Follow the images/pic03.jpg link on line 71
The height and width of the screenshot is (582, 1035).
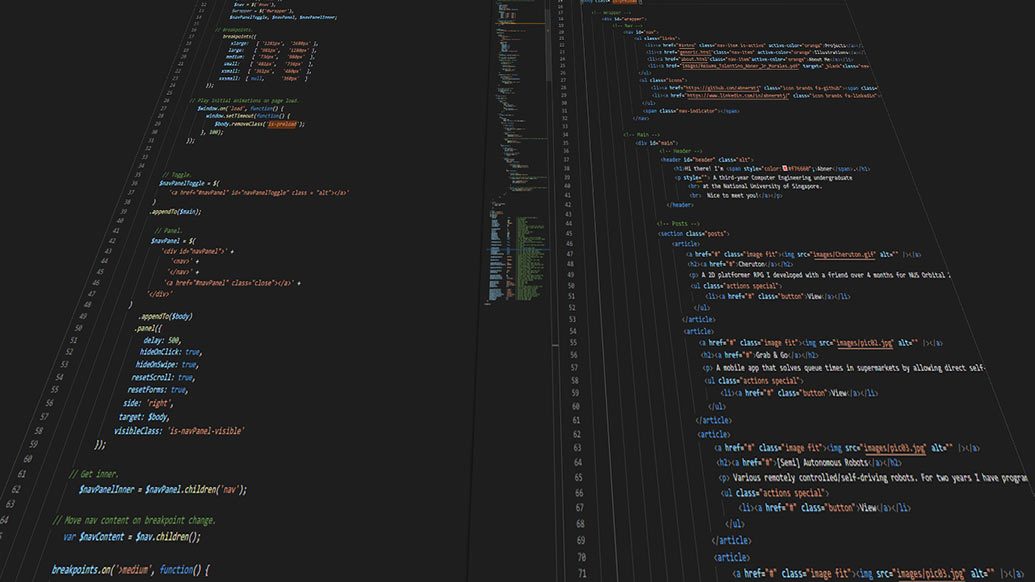point(931,574)
